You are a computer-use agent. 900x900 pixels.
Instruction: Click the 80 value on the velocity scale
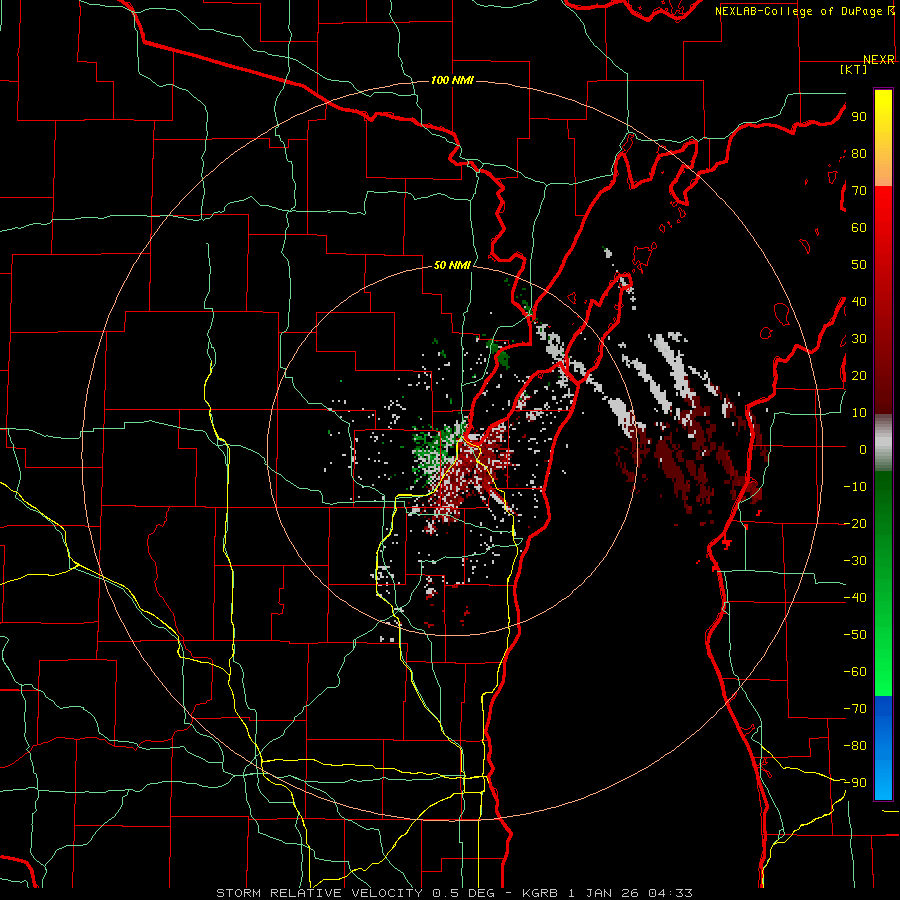click(x=859, y=154)
